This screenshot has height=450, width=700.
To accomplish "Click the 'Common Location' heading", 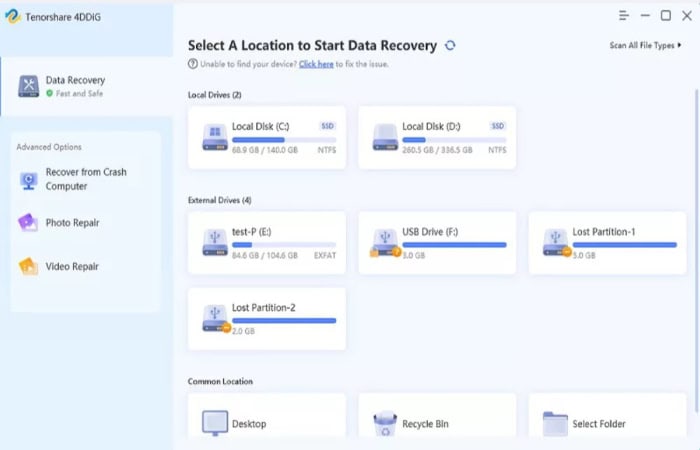I will tap(221, 381).
